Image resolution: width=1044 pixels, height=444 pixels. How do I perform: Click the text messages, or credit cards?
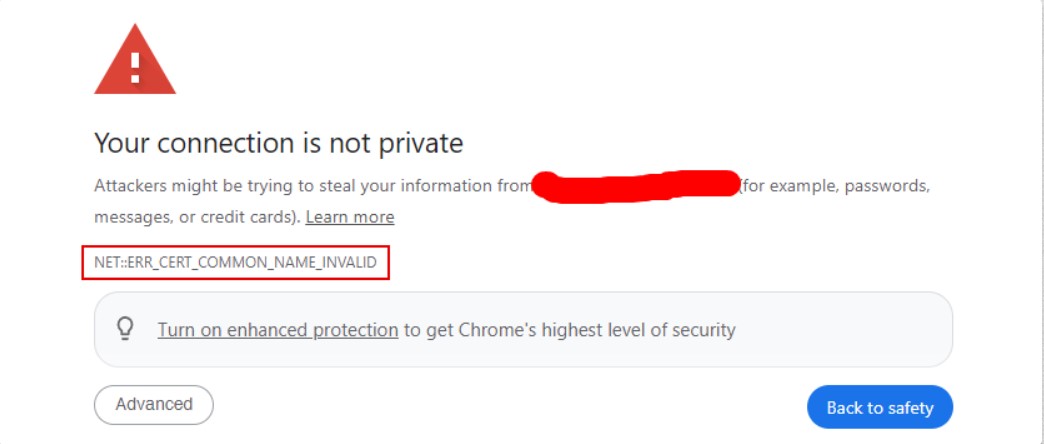coord(197,217)
